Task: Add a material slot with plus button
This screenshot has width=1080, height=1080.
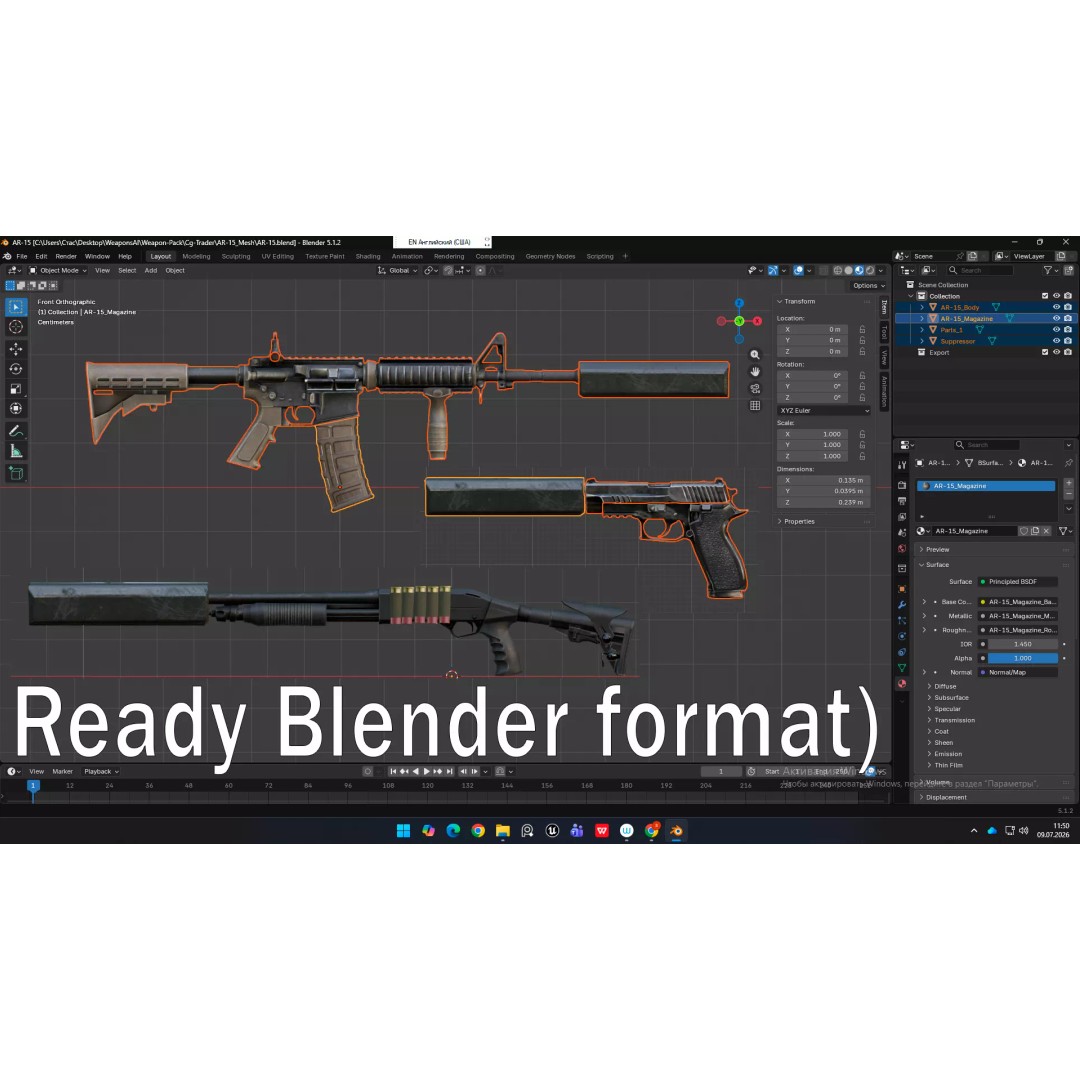Action: click(x=1069, y=484)
